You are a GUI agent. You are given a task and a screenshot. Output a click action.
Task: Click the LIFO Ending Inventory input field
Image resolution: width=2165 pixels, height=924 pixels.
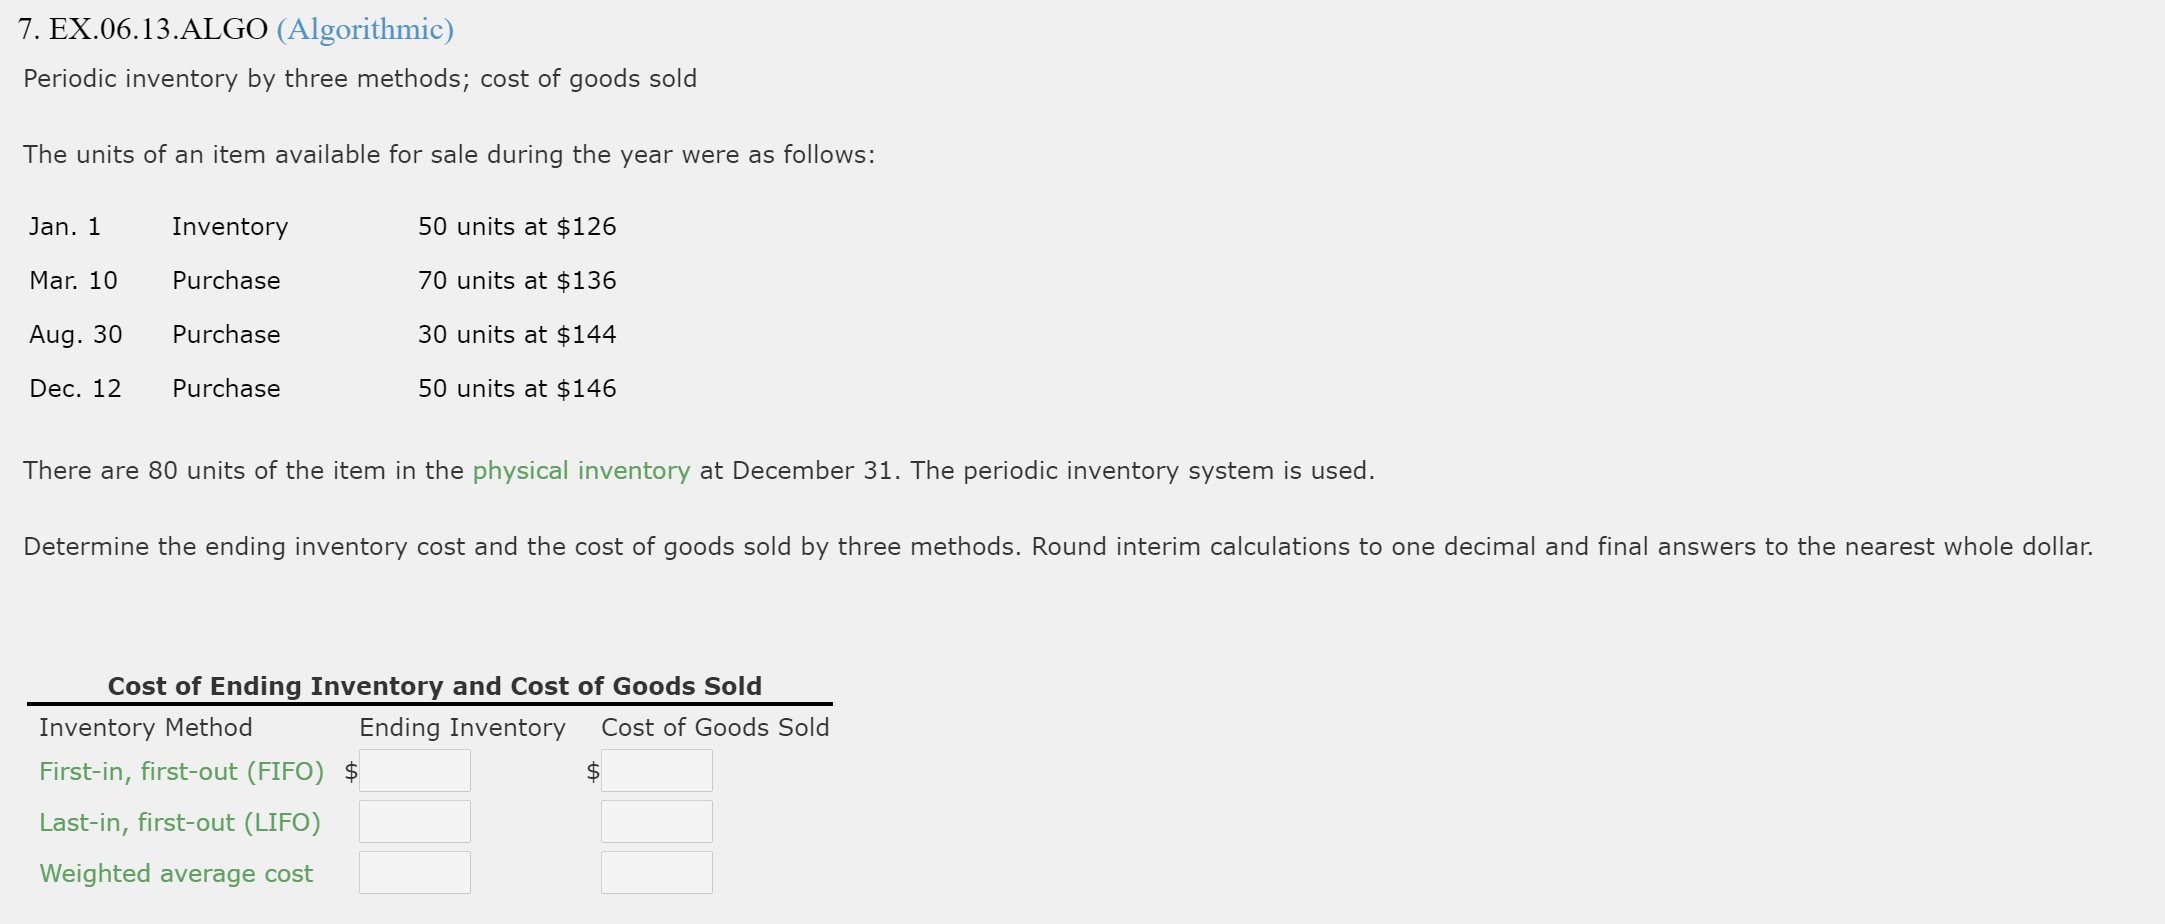click(x=414, y=820)
